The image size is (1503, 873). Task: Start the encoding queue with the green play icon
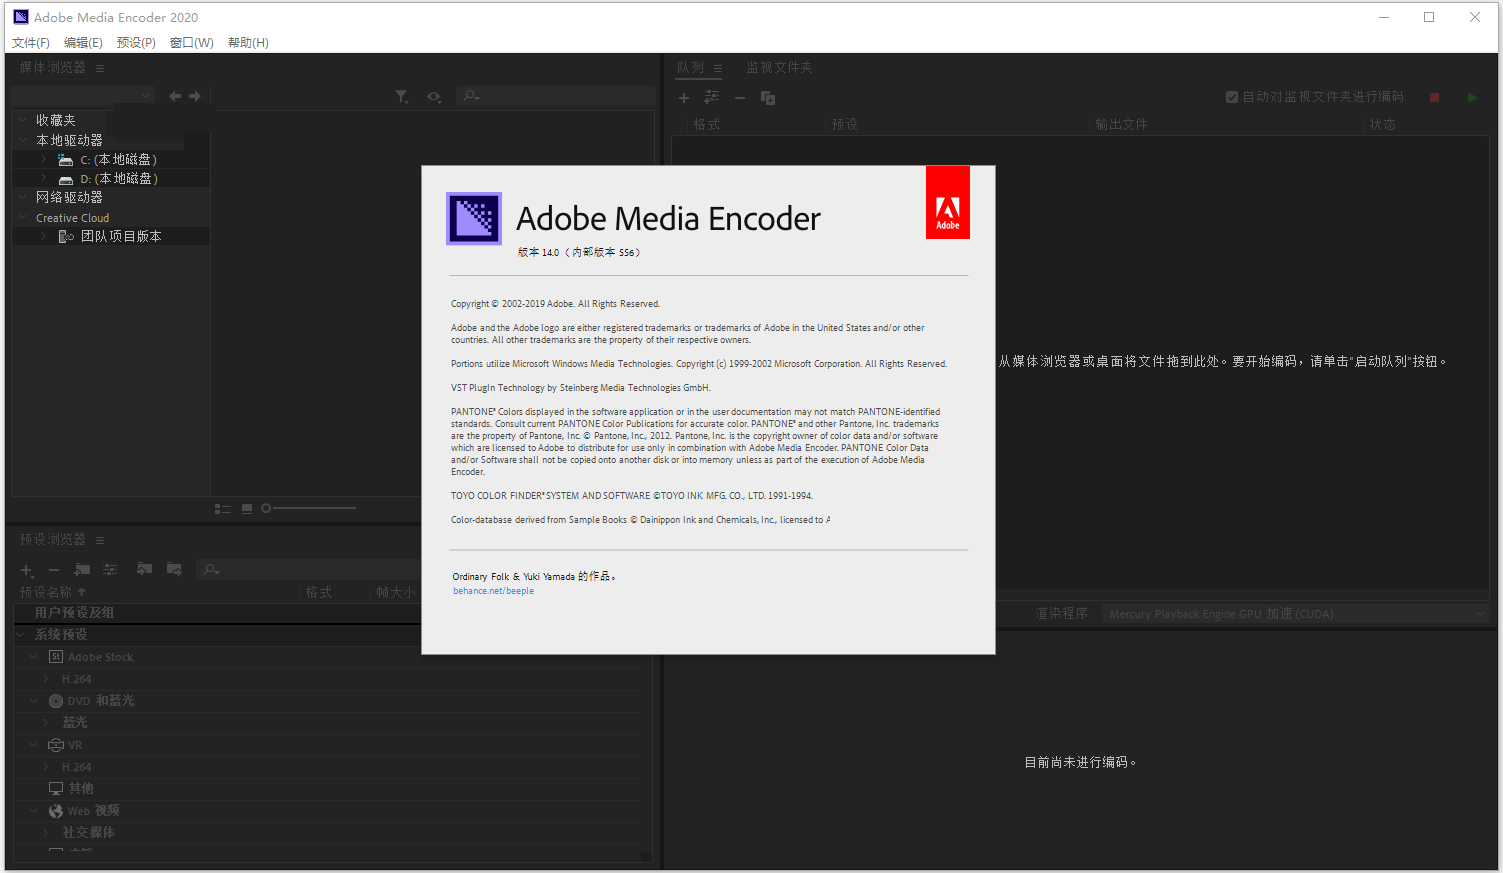coord(1471,97)
